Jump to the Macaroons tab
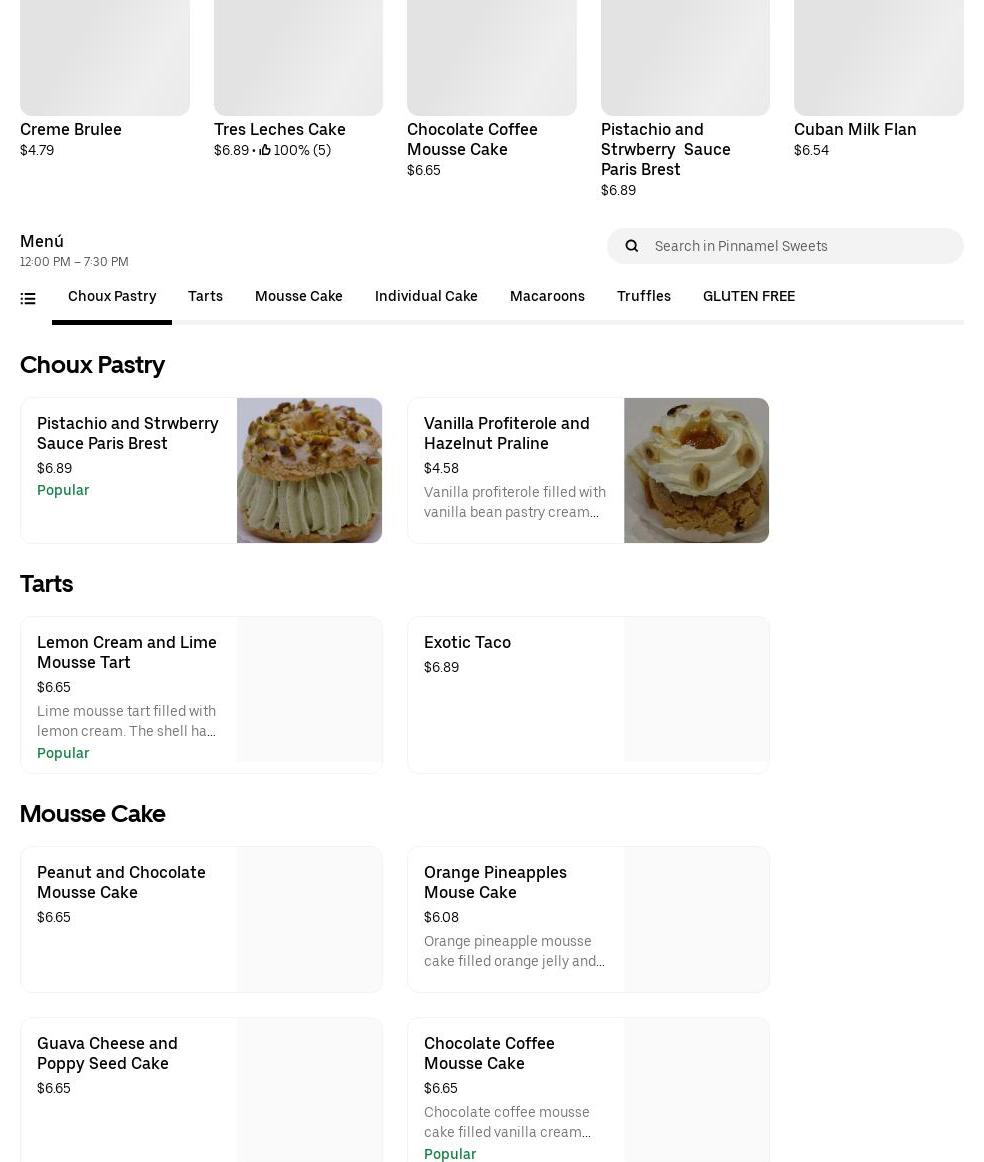This screenshot has width=984, height=1162. pyautogui.click(x=547, y=296)
